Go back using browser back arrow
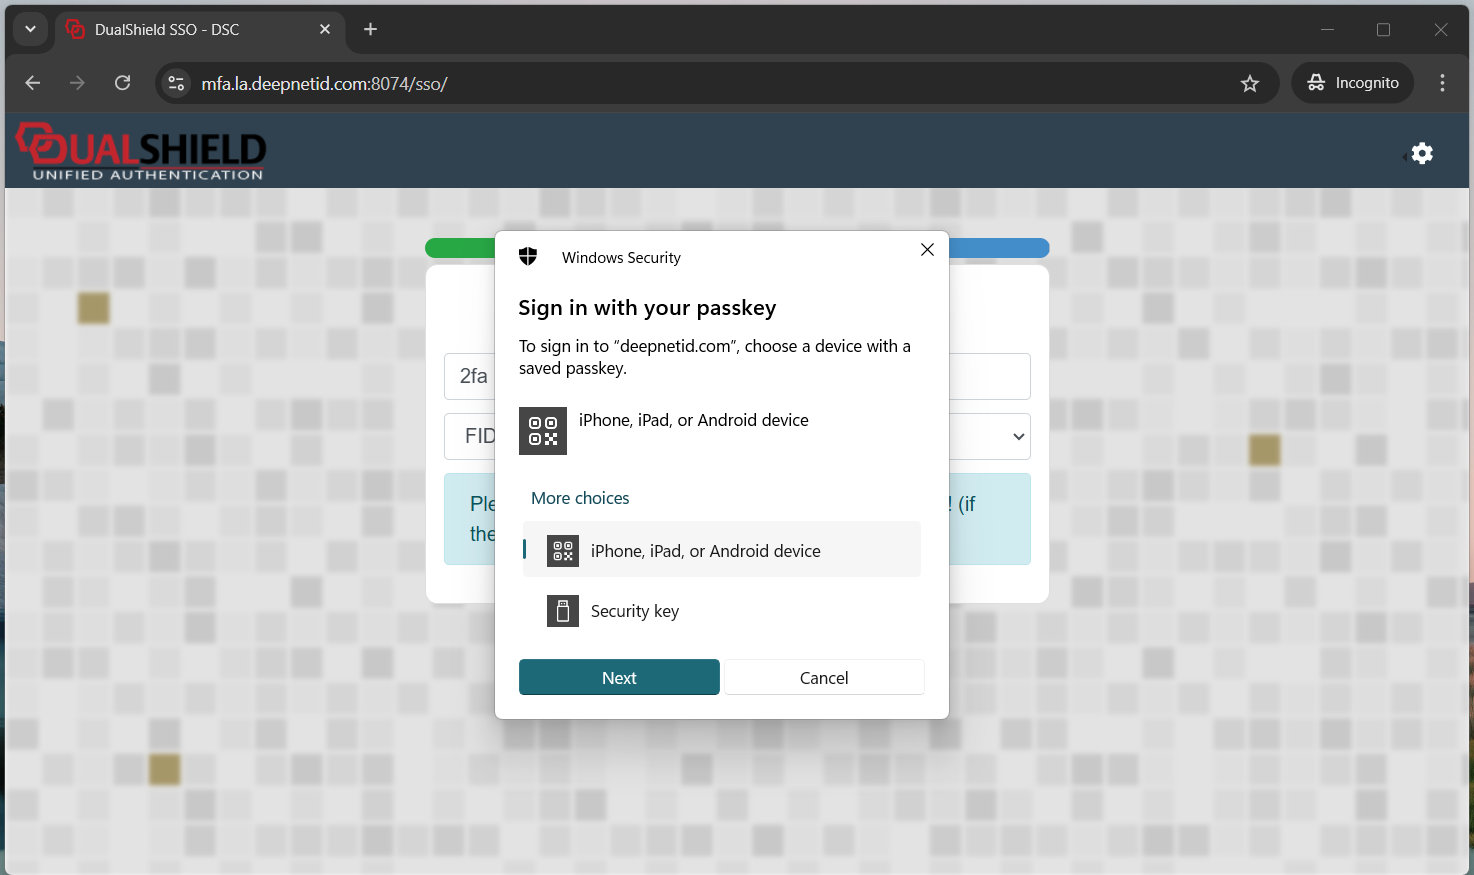Viewport: 1474px width, 875px height. click(33, 83)
